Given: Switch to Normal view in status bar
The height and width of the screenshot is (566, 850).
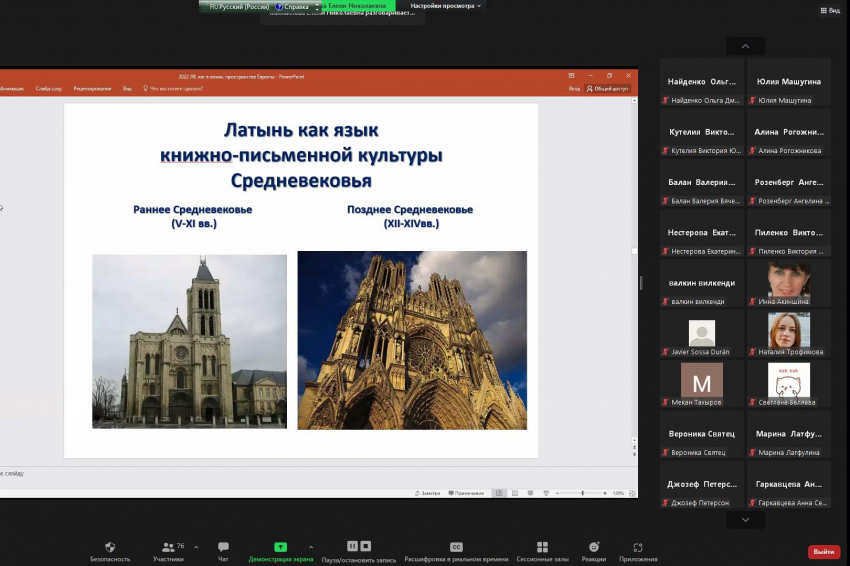Looking at the screenshot, I should click(499, 493).
